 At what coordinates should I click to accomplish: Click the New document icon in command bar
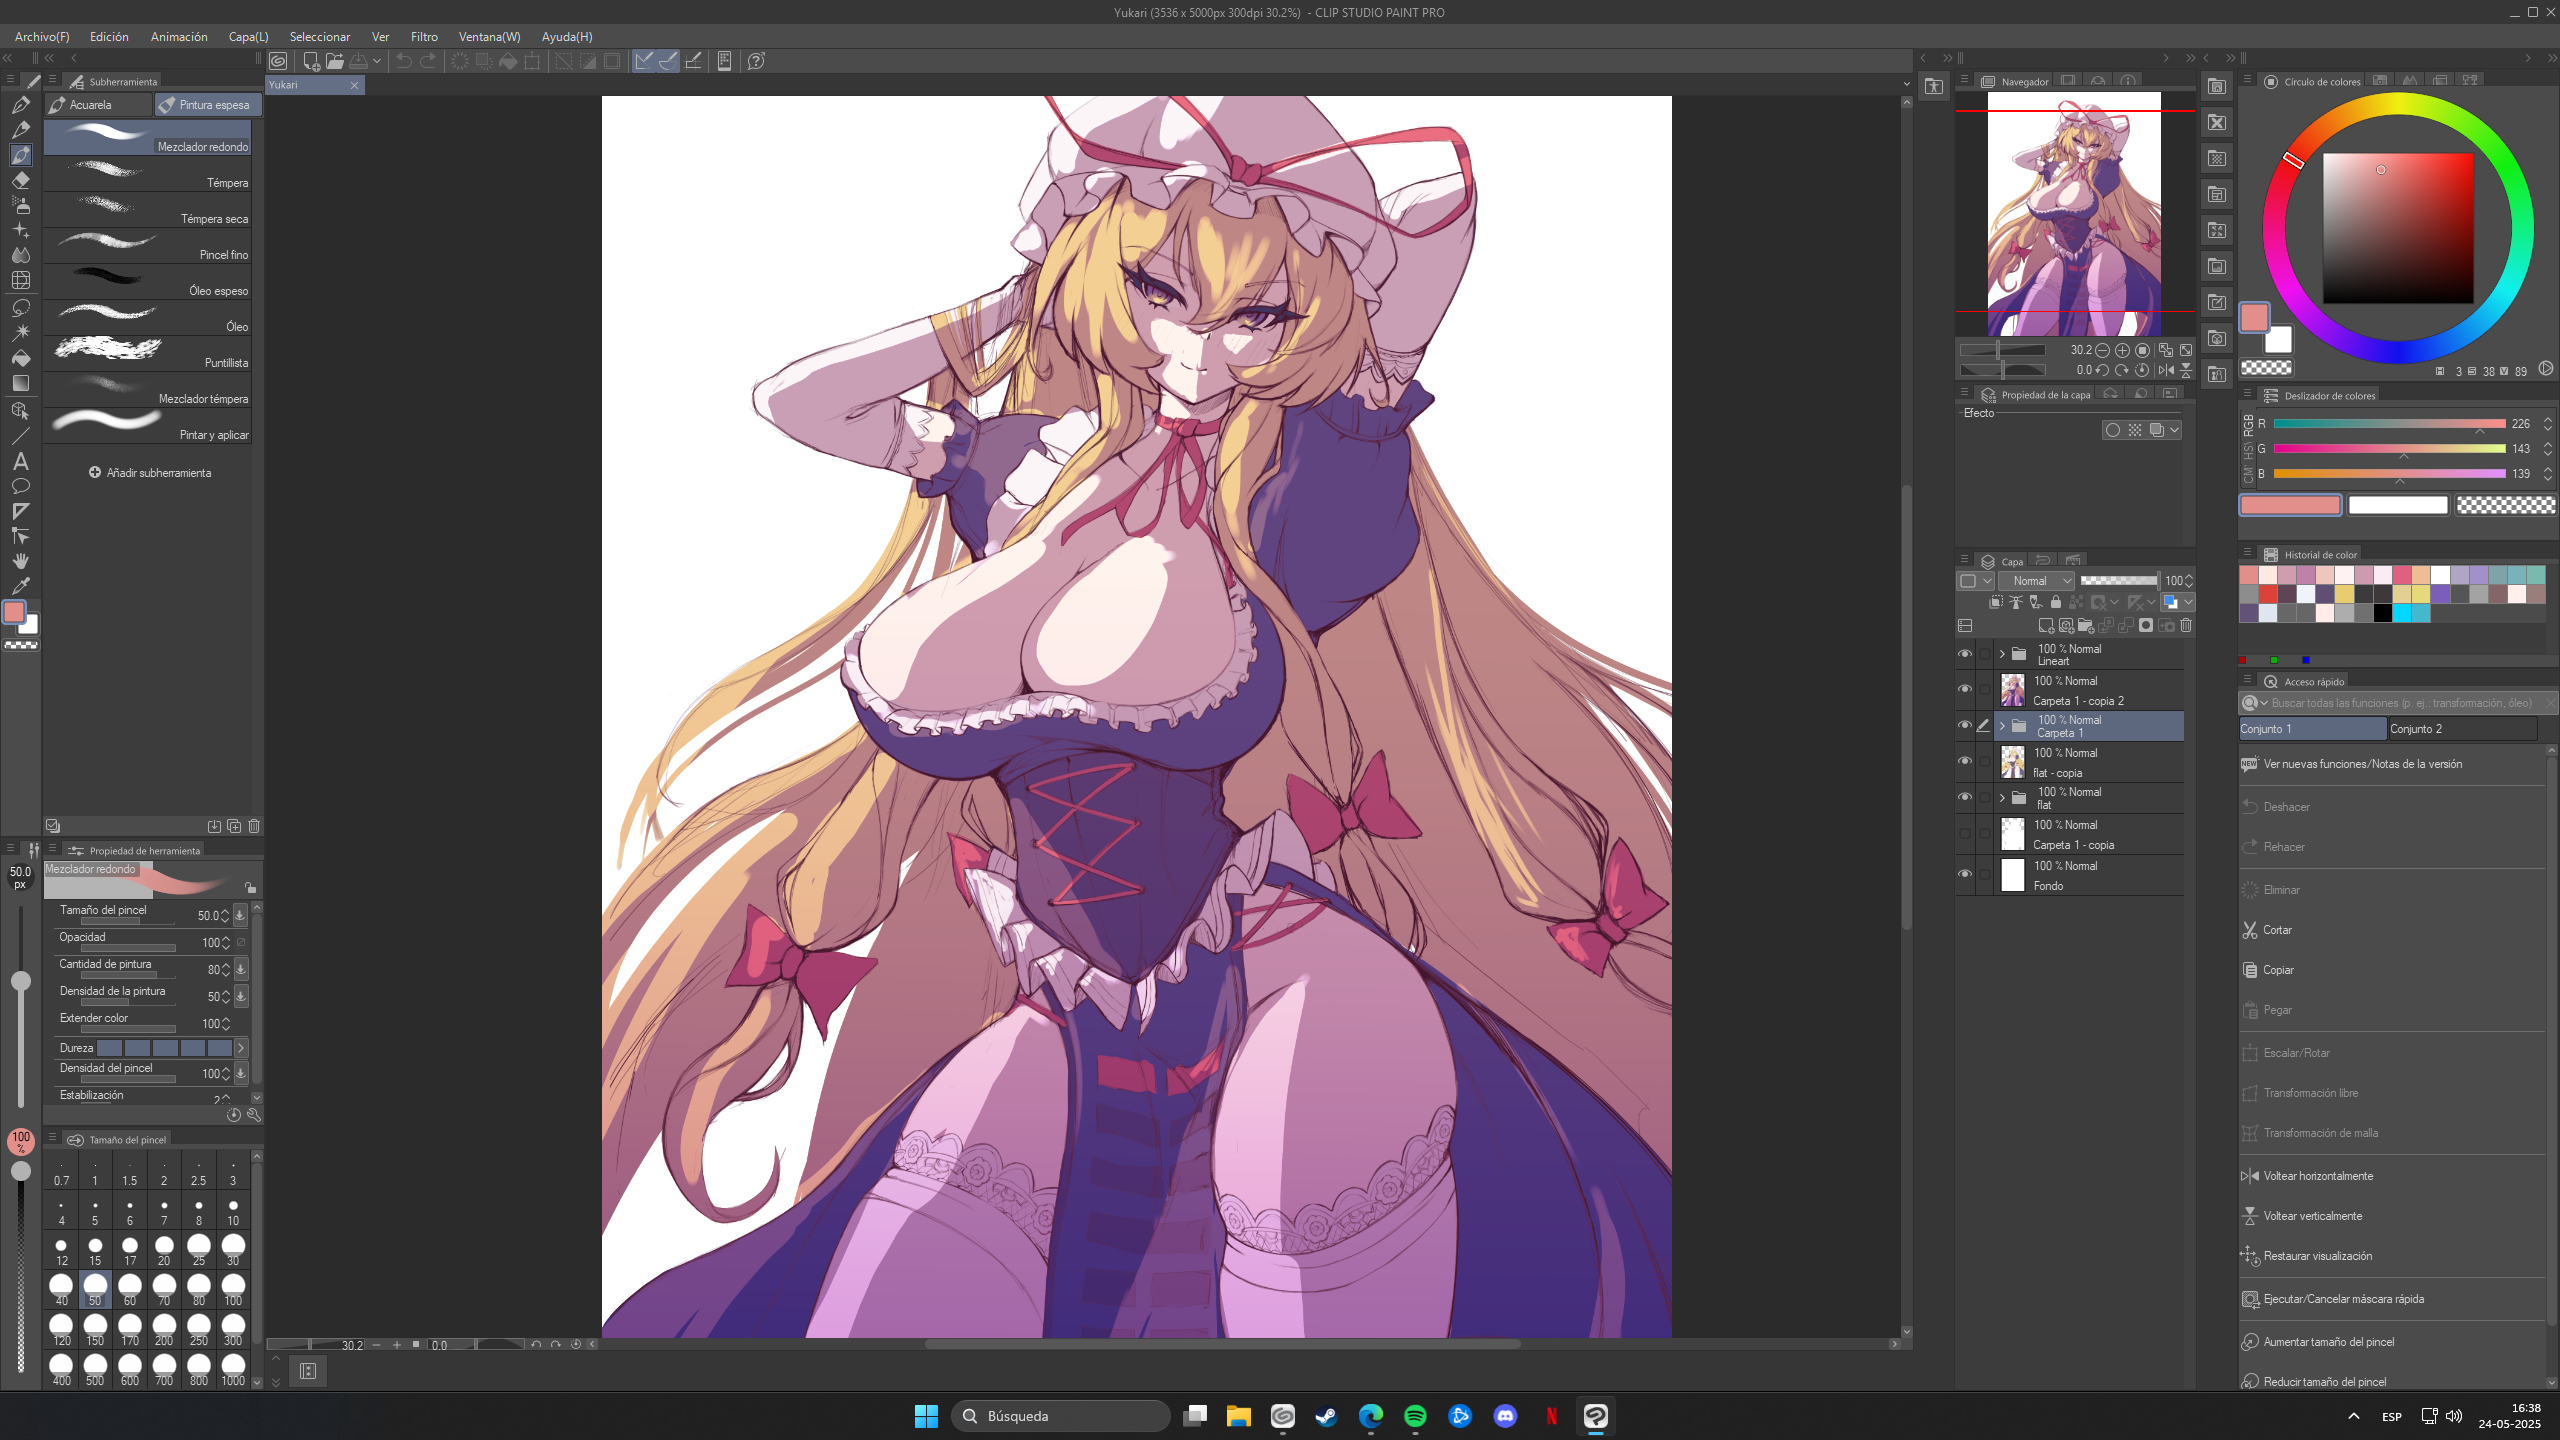coord(311,61)
